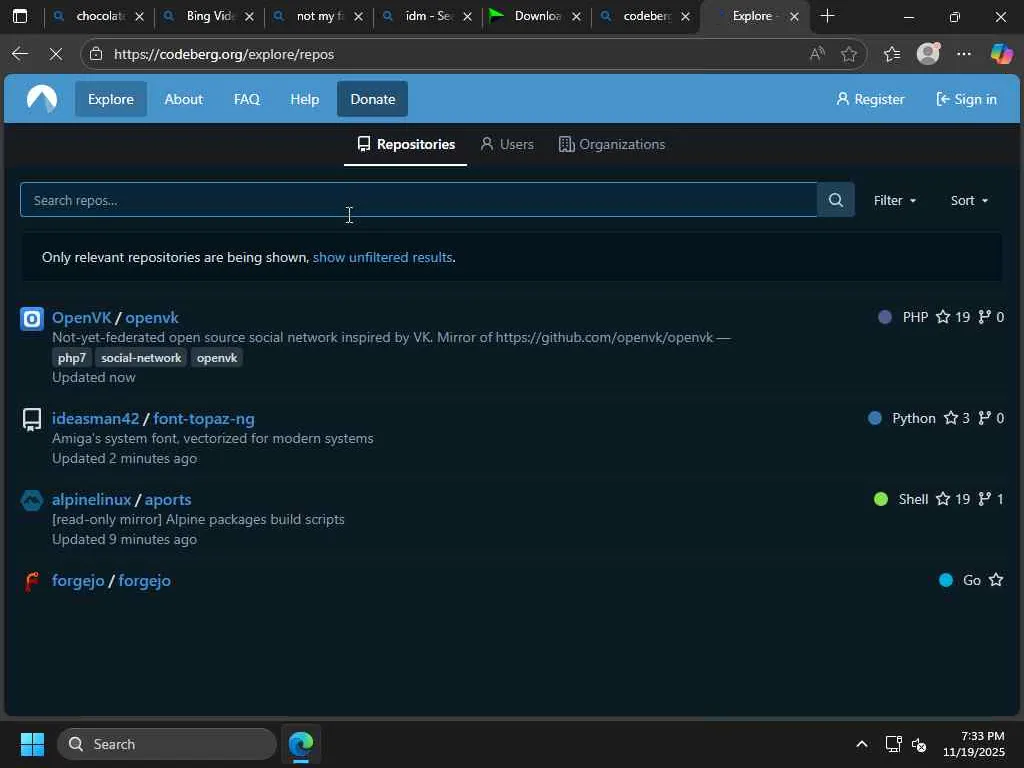Open the Explore navigation item
Viewport: 1024px width, 768px height.
click(110, 99)
